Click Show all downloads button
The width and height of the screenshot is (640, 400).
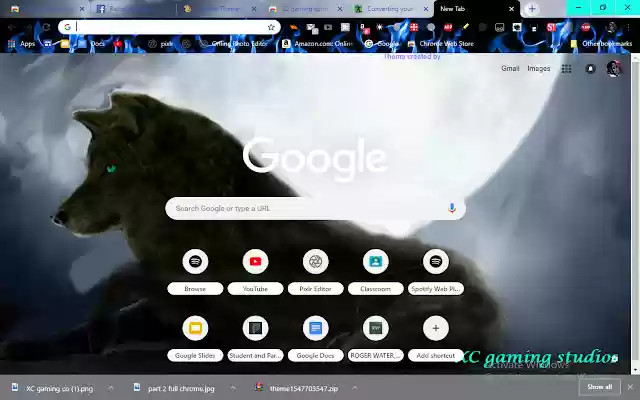600,387
